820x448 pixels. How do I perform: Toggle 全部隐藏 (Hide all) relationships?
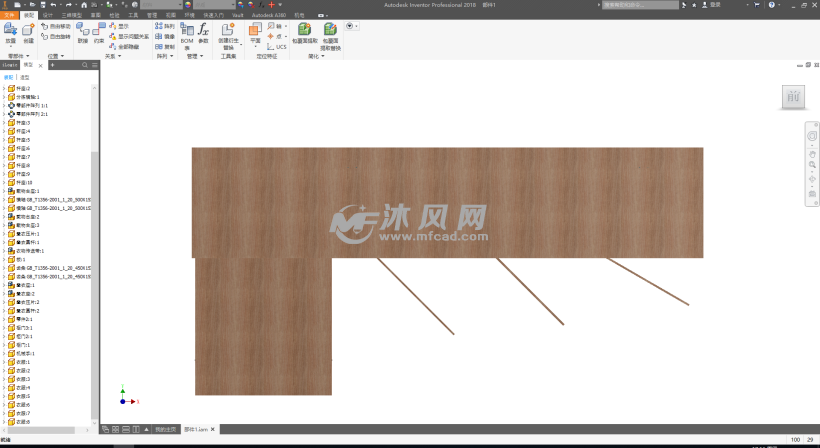129,46
